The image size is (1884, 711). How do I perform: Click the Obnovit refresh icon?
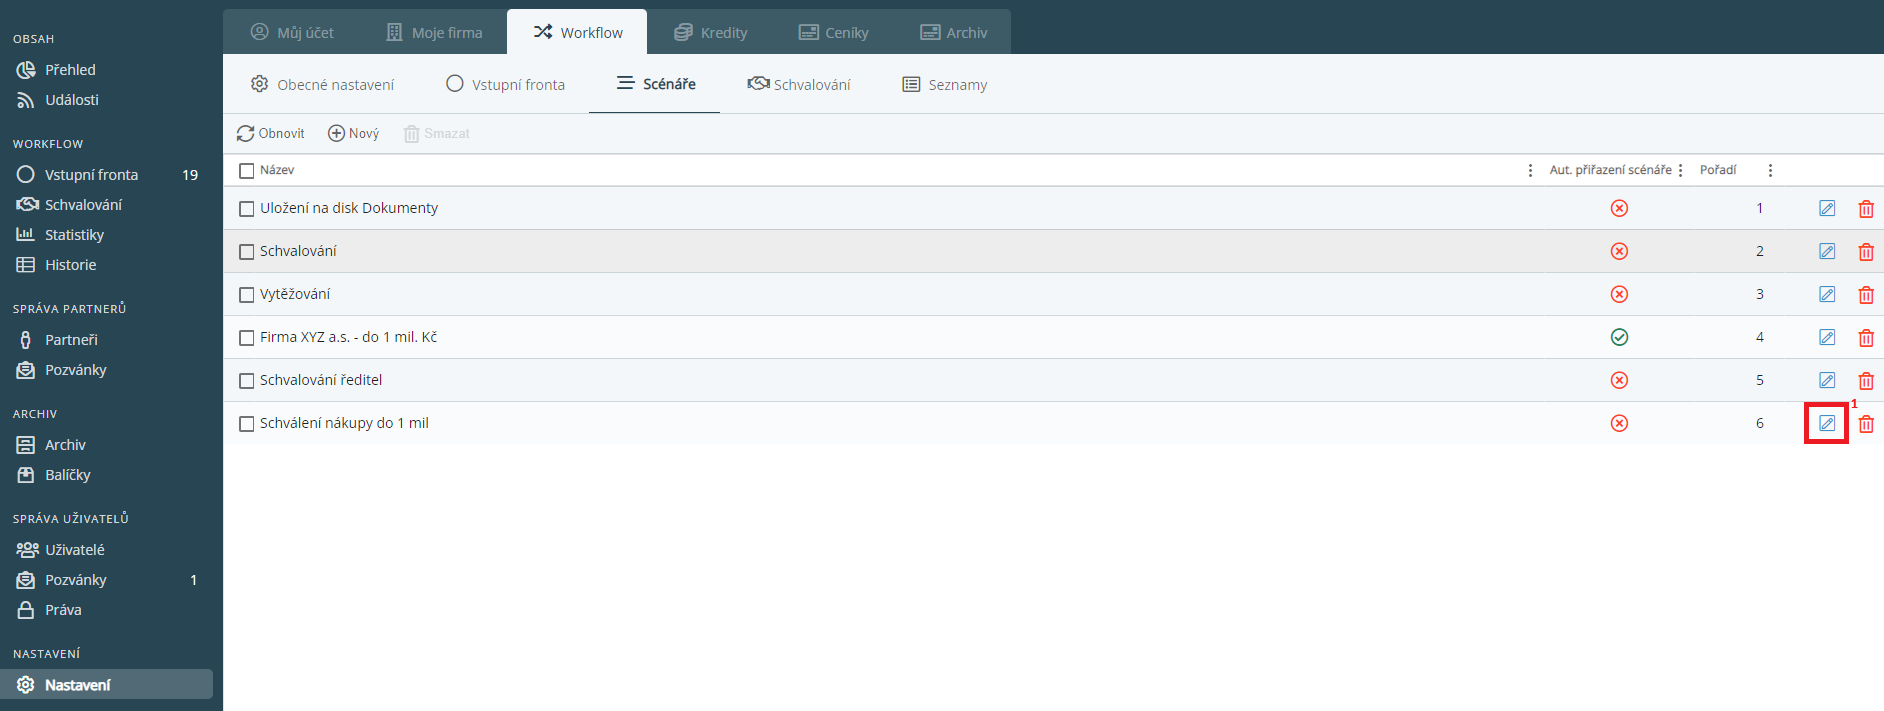click(x=246, y=134)
